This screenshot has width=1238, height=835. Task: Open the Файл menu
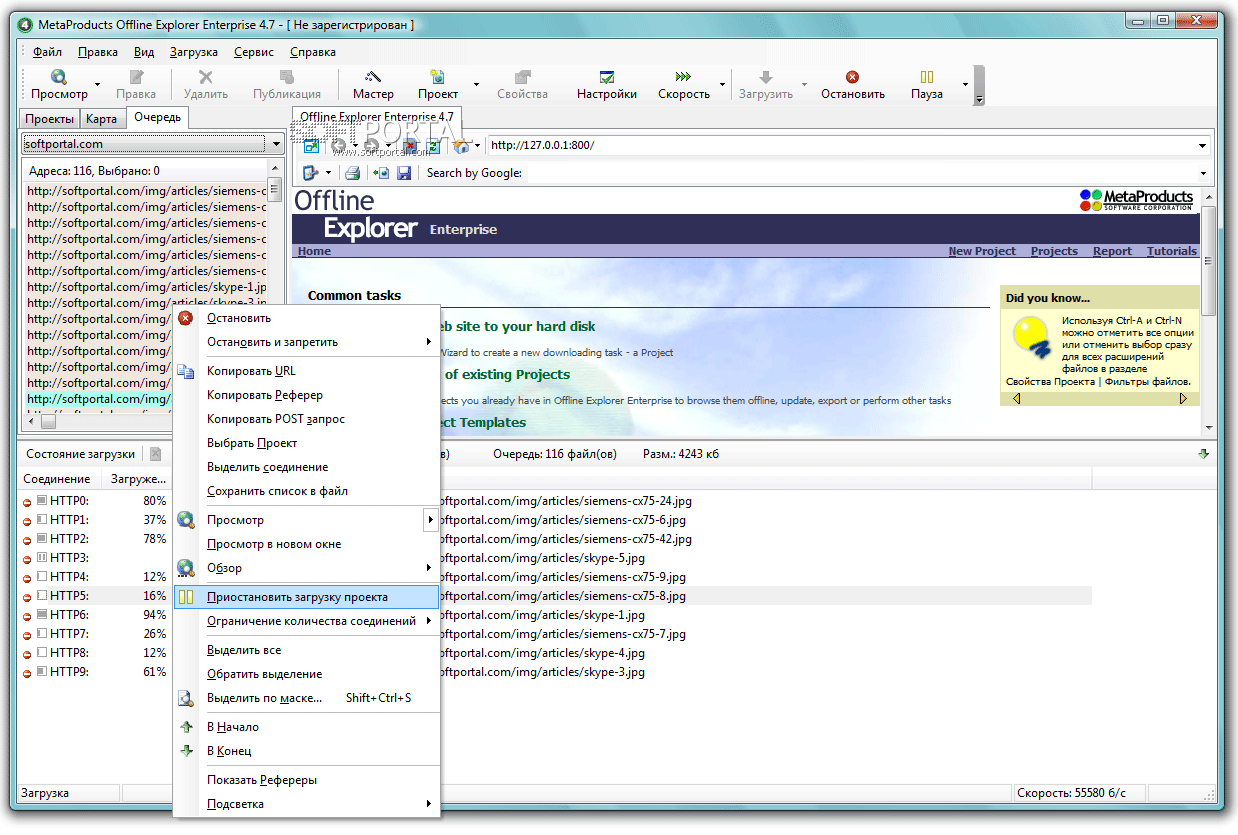(x=47, y=52)
